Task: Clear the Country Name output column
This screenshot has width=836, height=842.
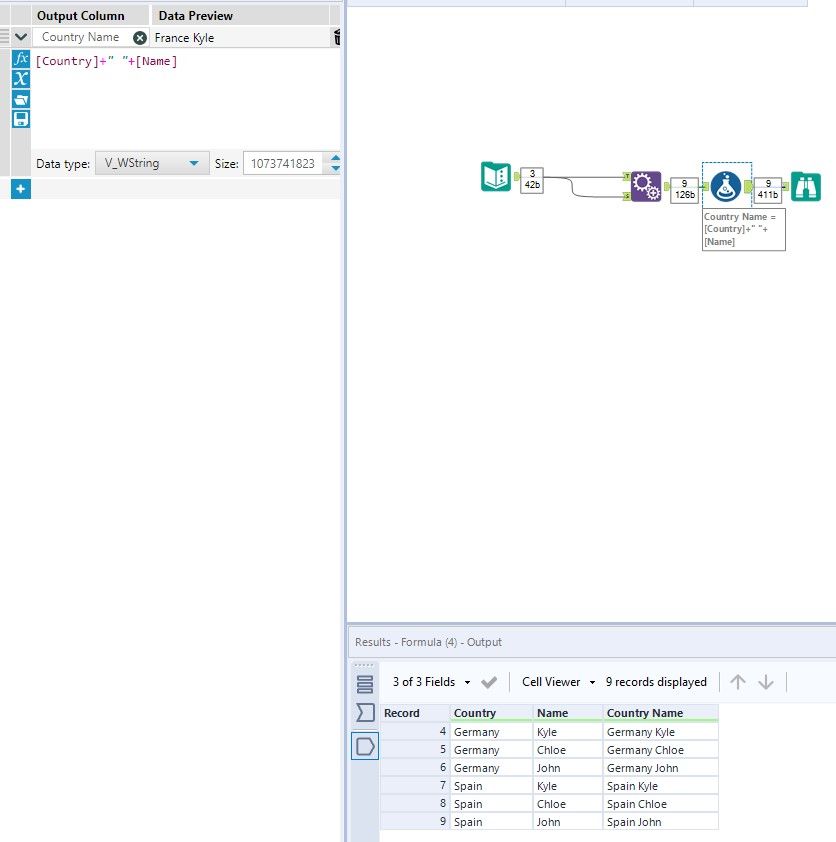Action: coord(140,38)
